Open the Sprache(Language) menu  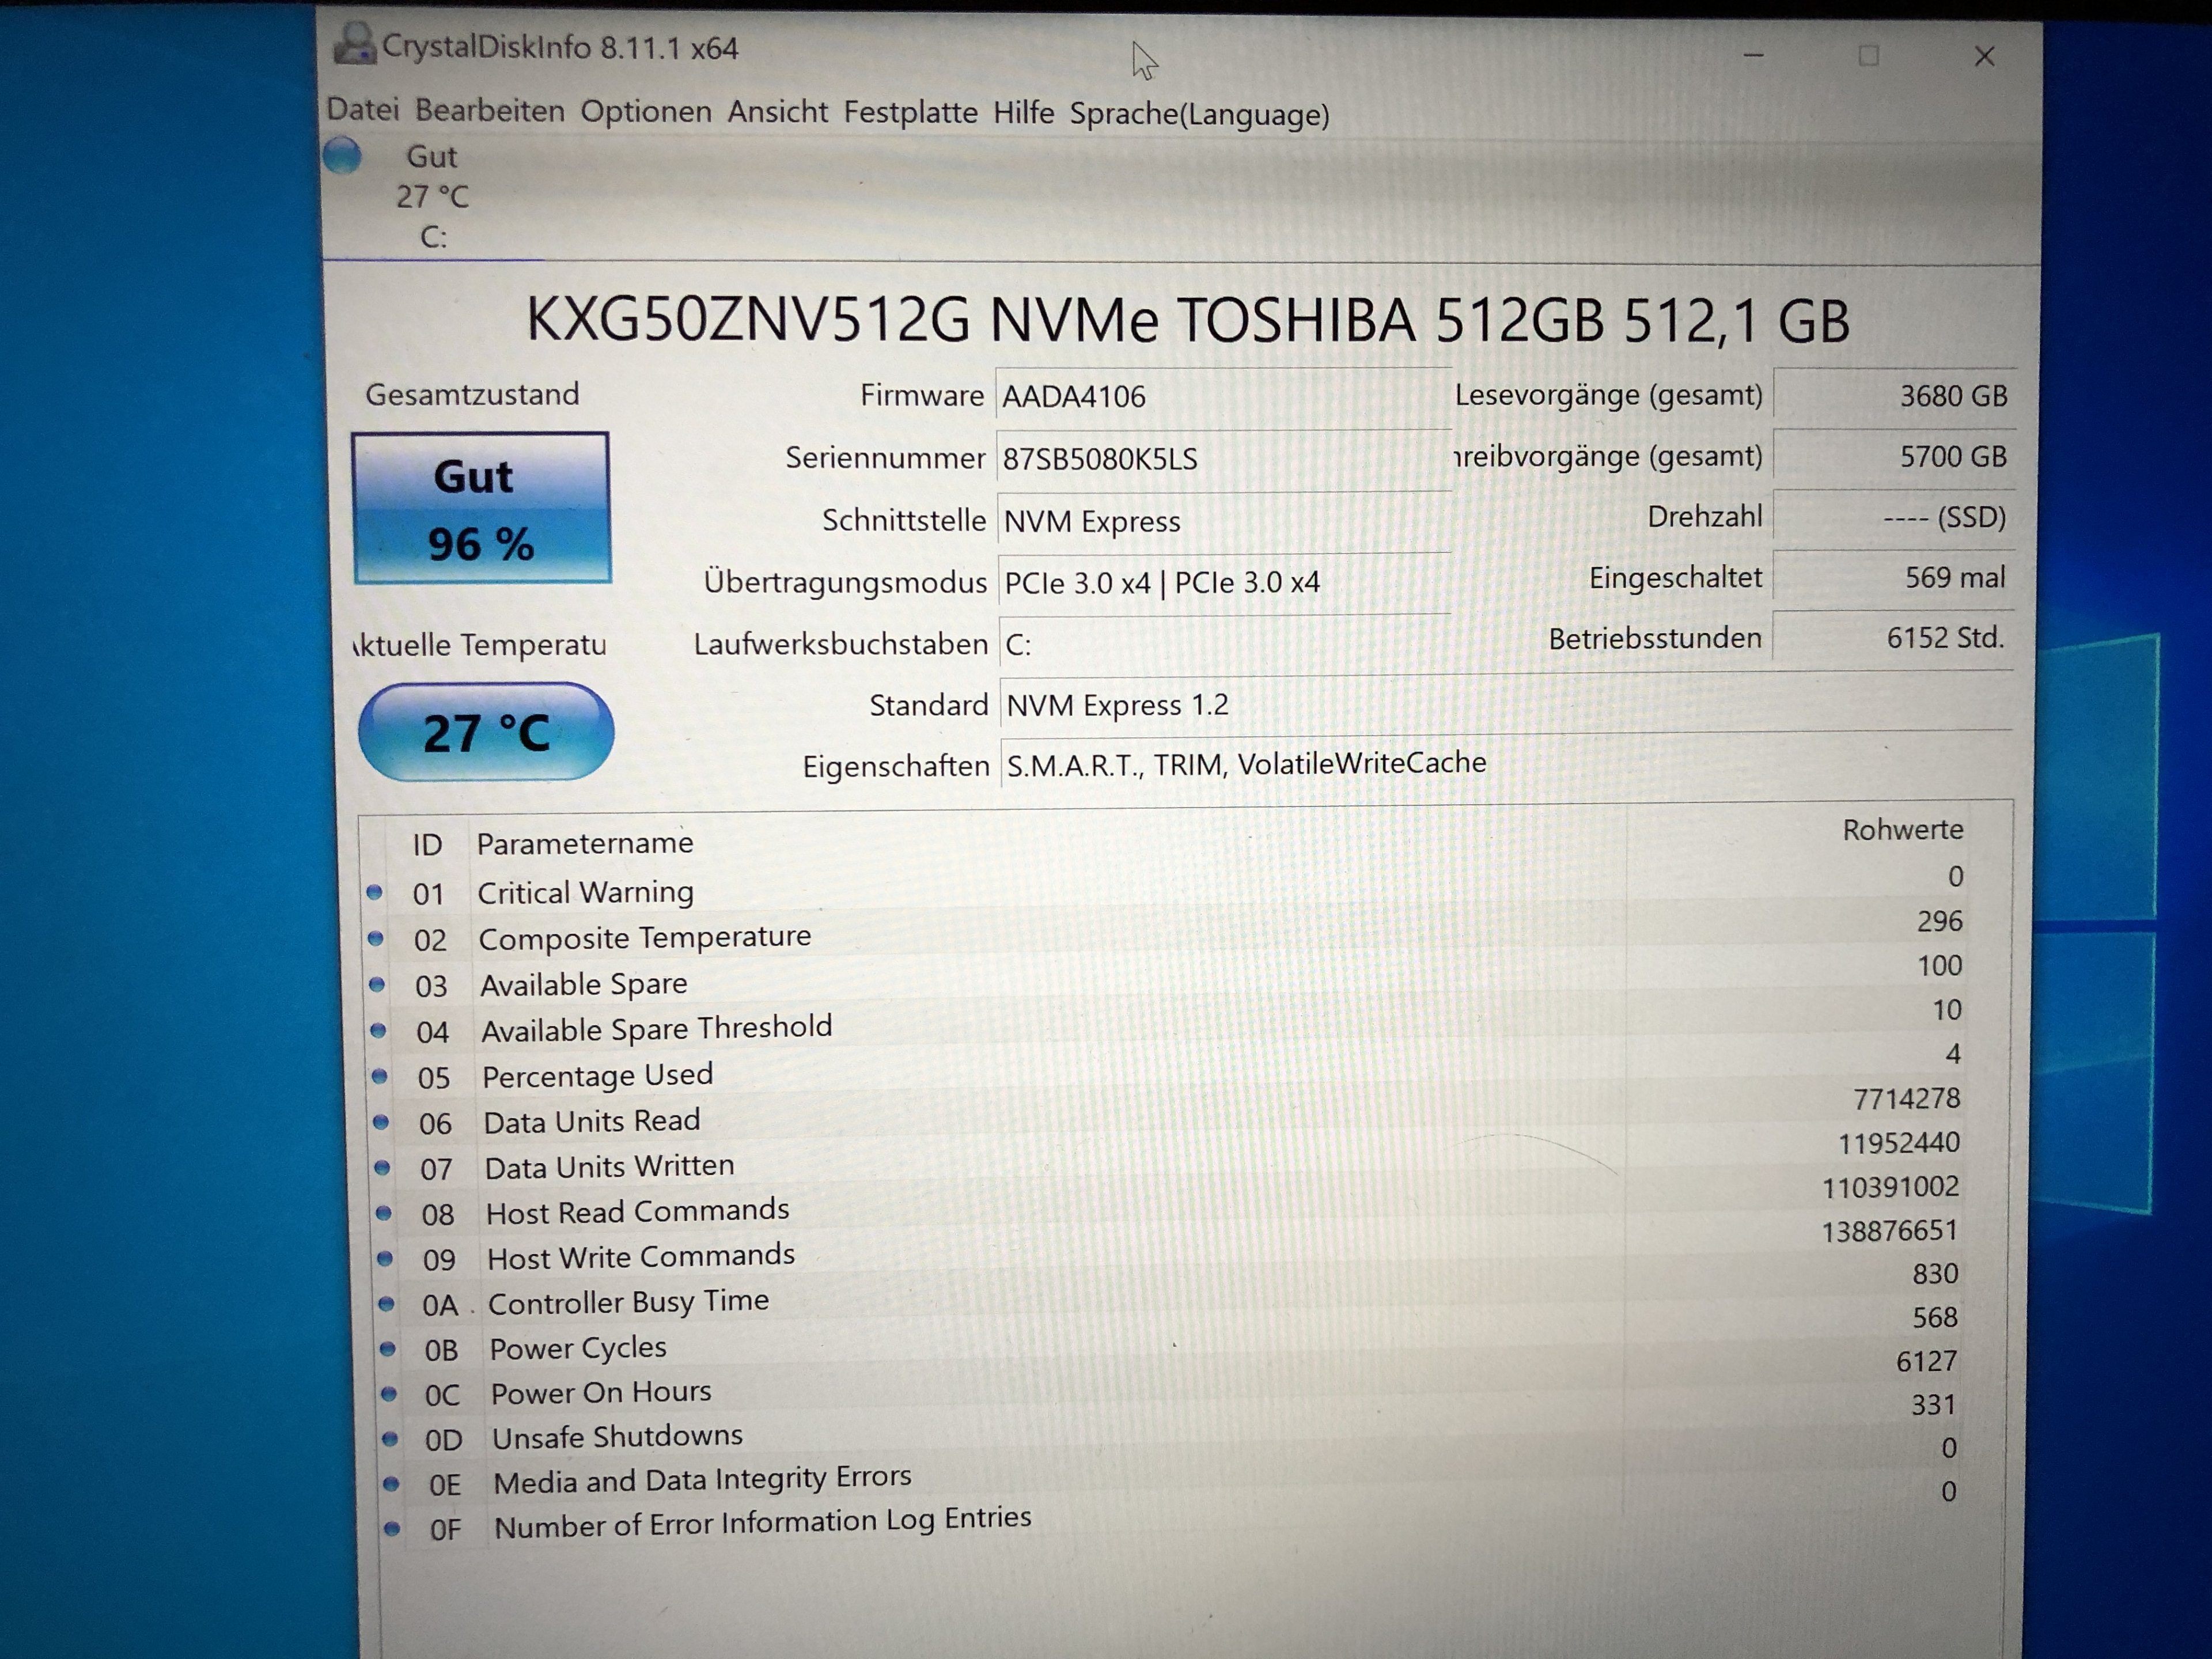coord(1199,114)
